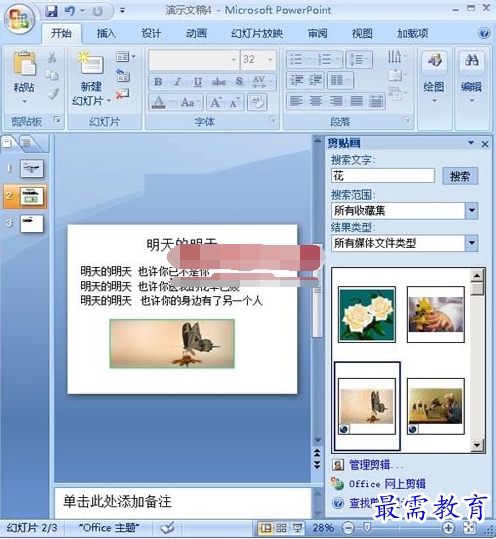496x539 pixels.
Task: Zoom in with the plus button
Action: (x=448, y=528)
